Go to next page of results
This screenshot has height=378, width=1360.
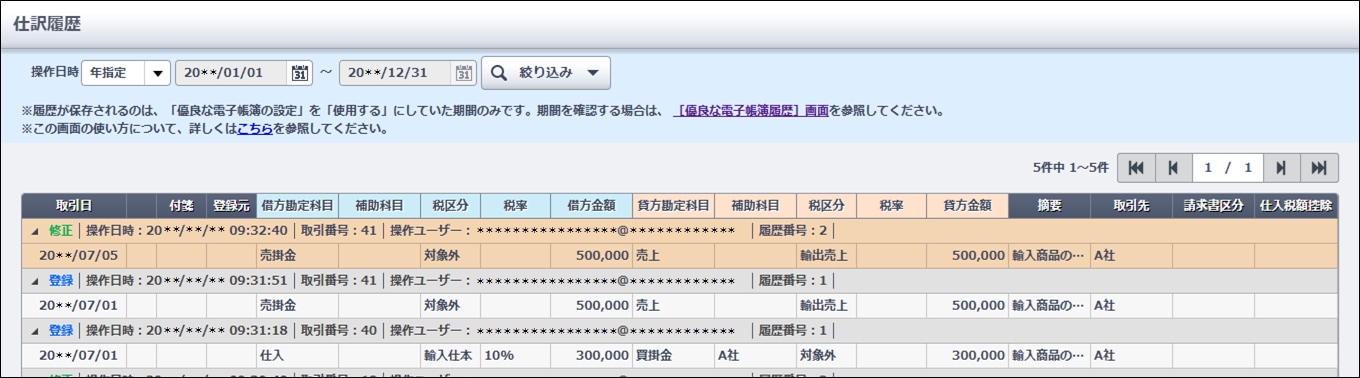click(x=1282, y=168)
